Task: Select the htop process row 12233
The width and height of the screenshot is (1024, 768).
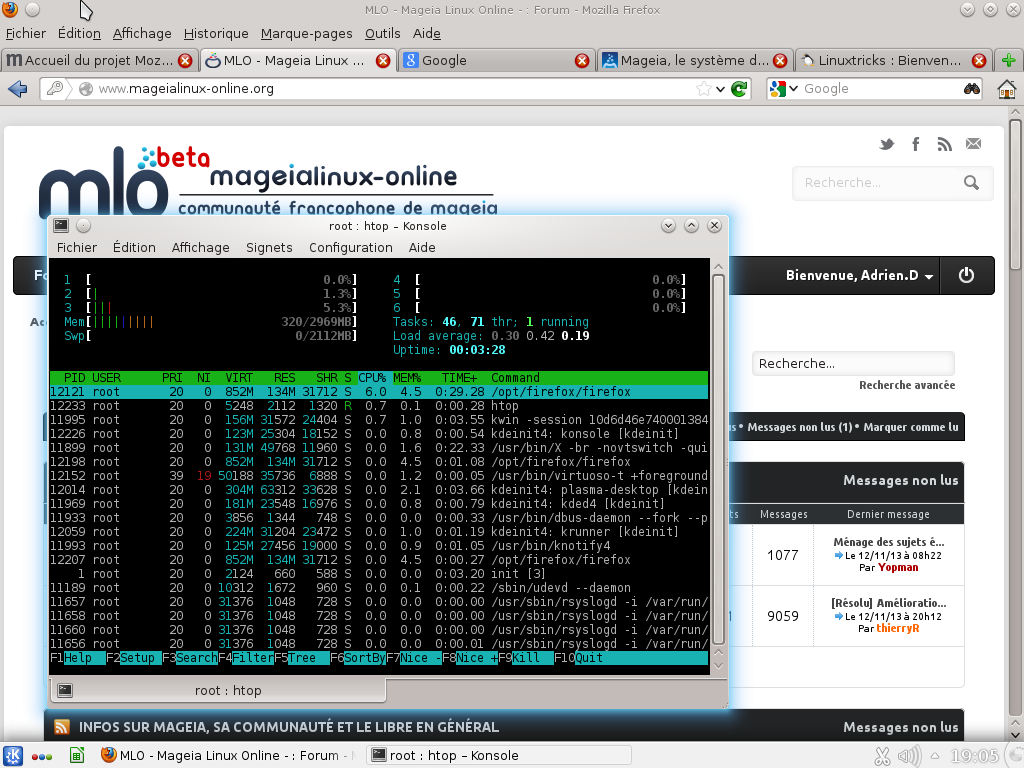Action: (x=379, y=406)
